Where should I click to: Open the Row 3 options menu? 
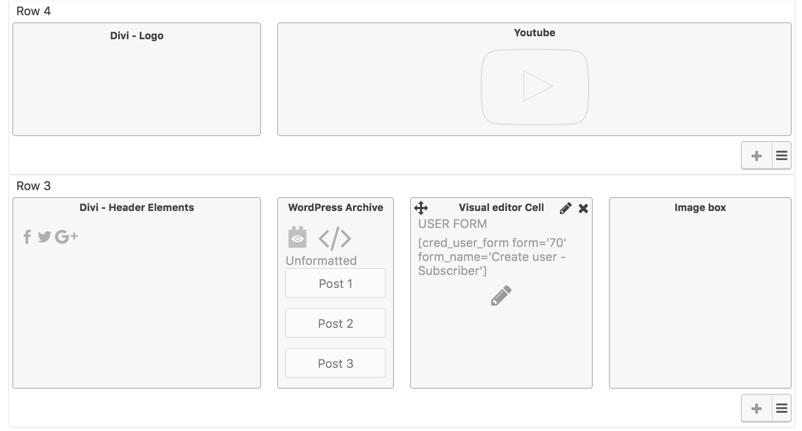point(782,409)
